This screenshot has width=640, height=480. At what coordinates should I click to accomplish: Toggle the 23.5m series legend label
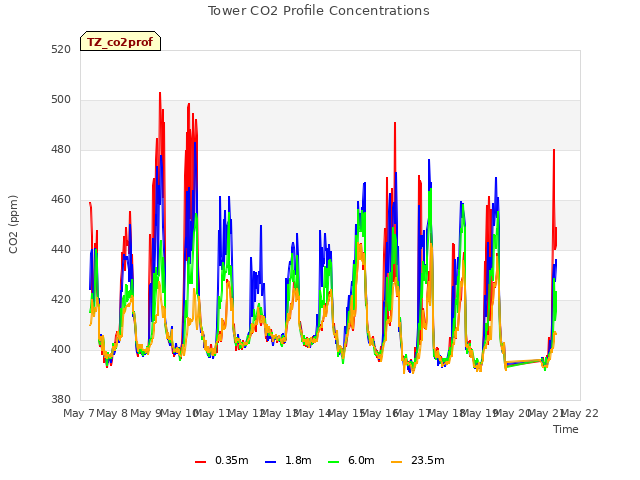[427, 460]
